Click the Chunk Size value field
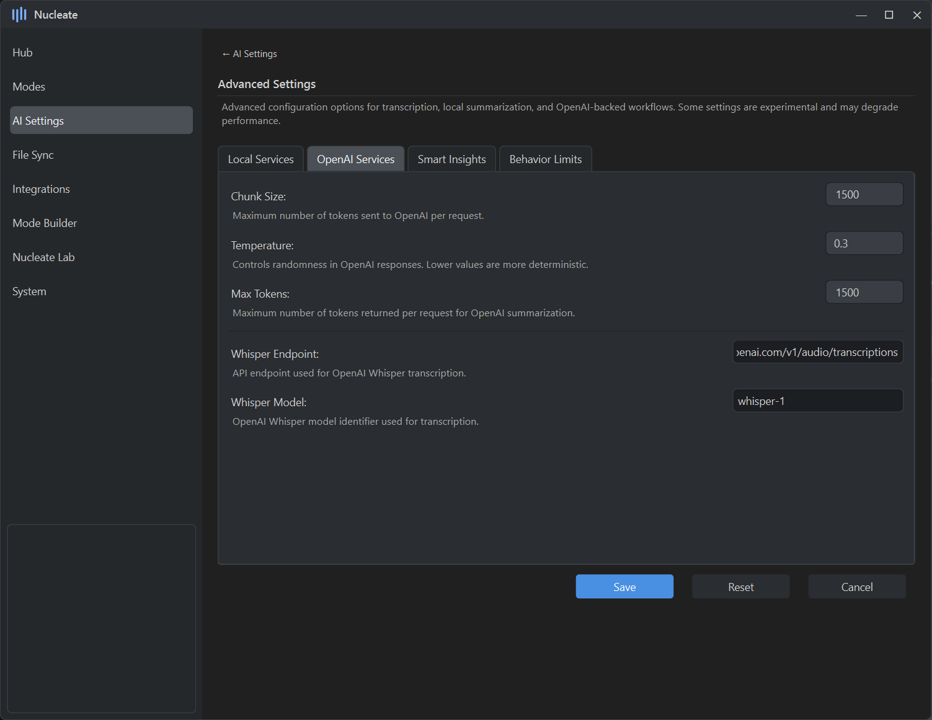Screen dimensions: 932x720 [x=864, y=195]
